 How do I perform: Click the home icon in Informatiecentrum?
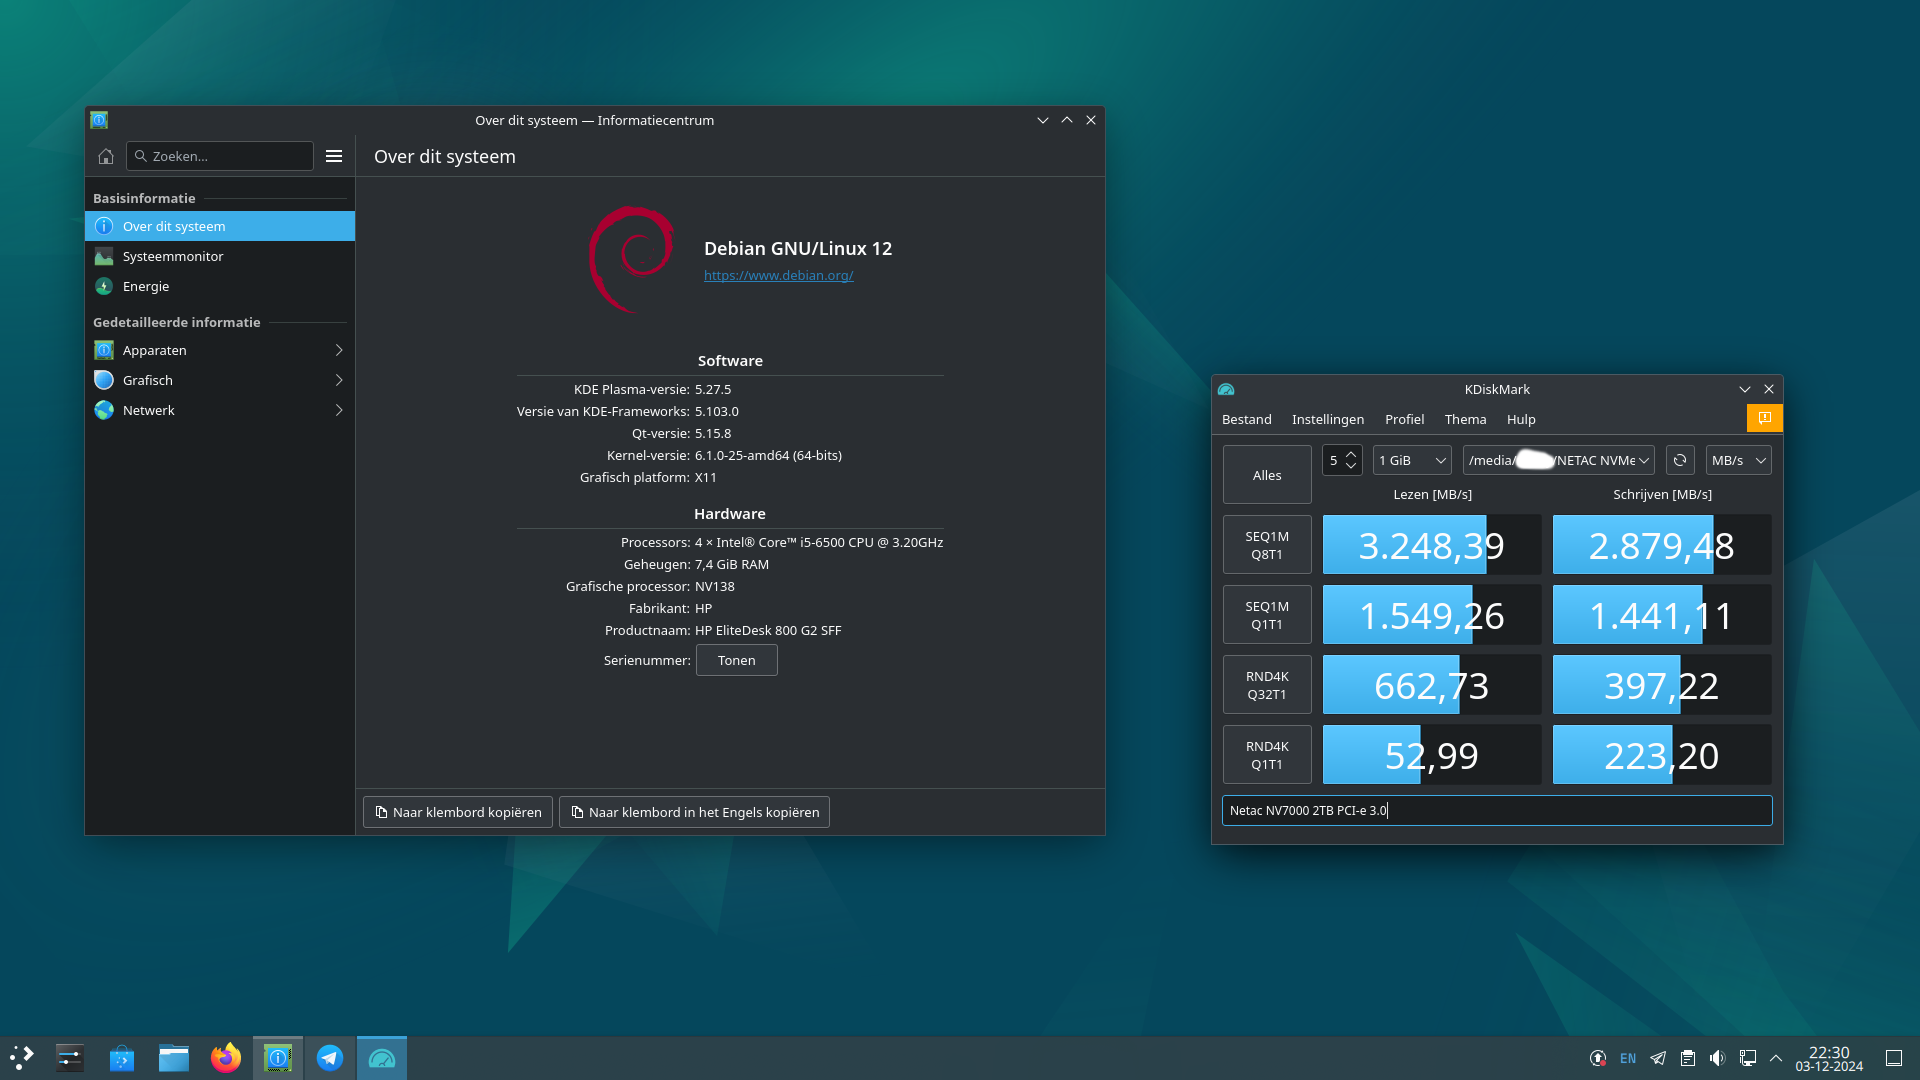click(106, 156)
